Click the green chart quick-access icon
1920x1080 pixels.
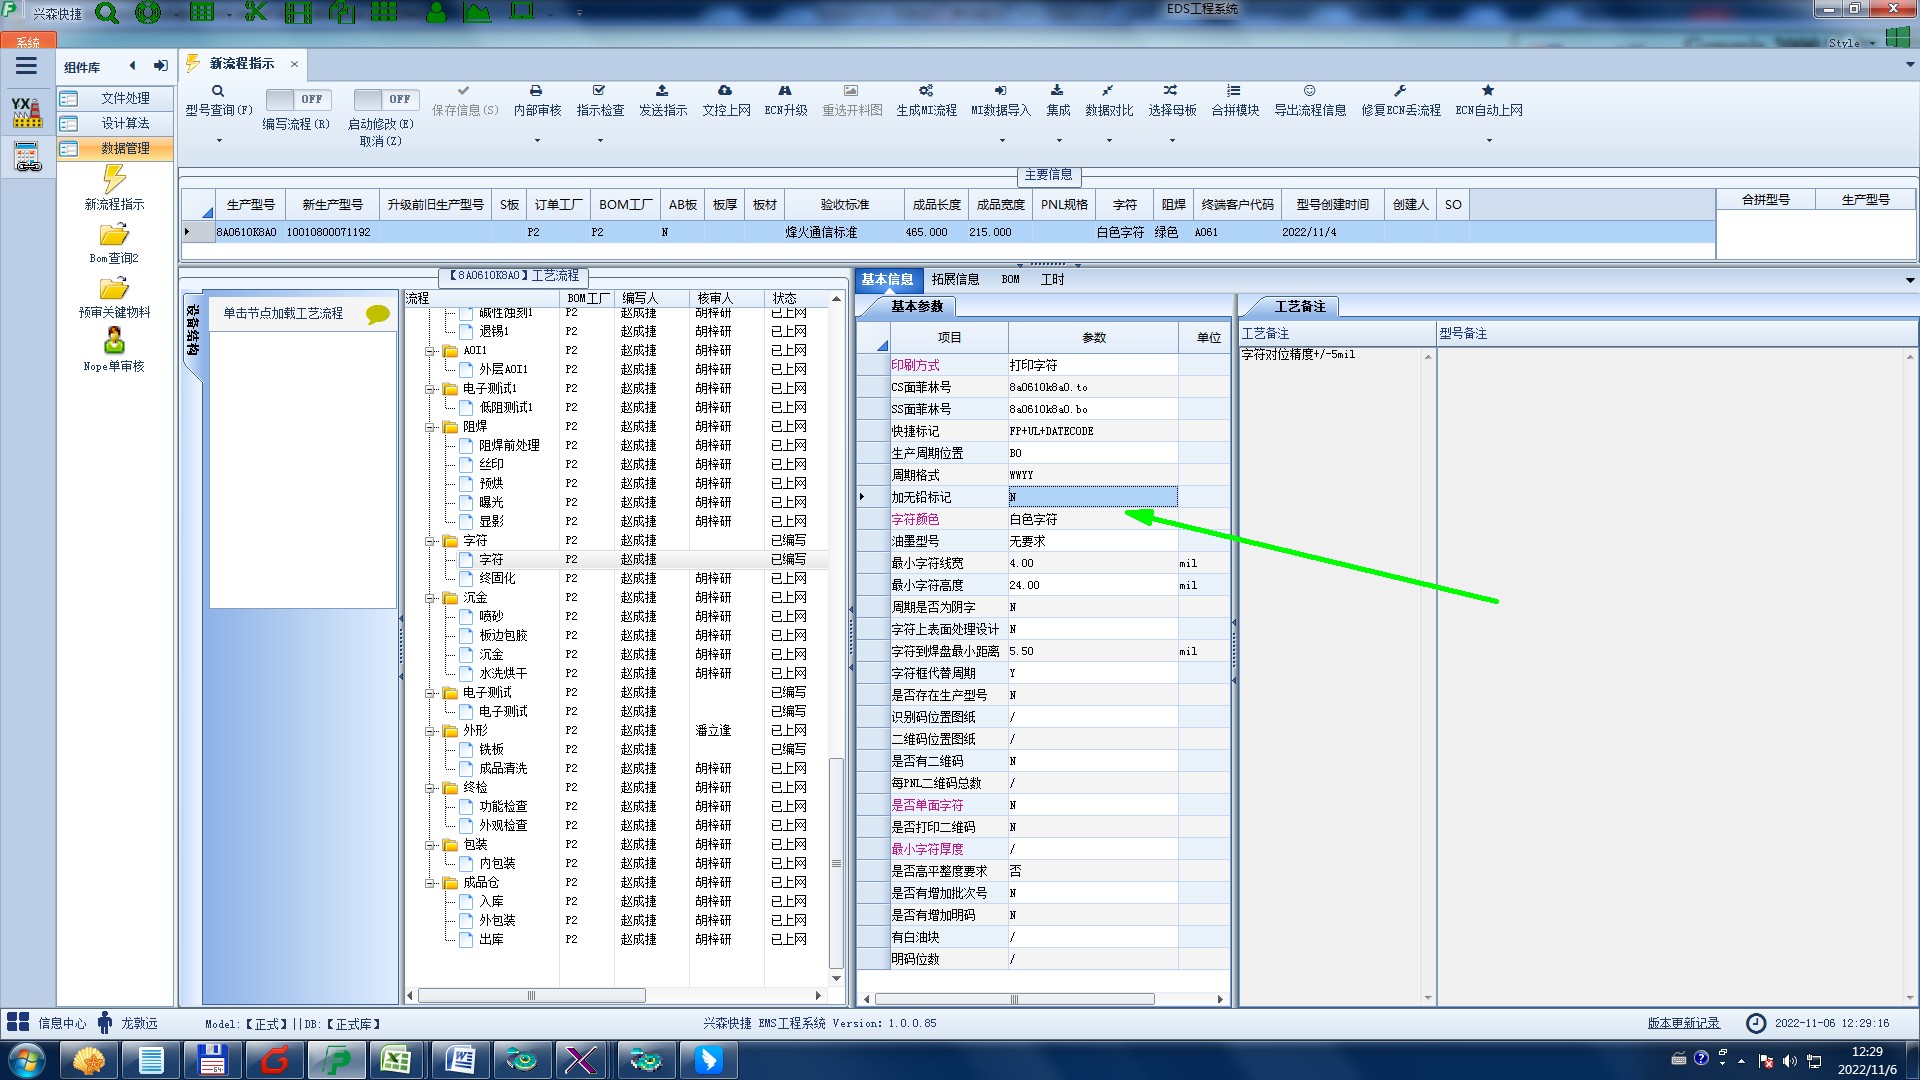(477, 13)
